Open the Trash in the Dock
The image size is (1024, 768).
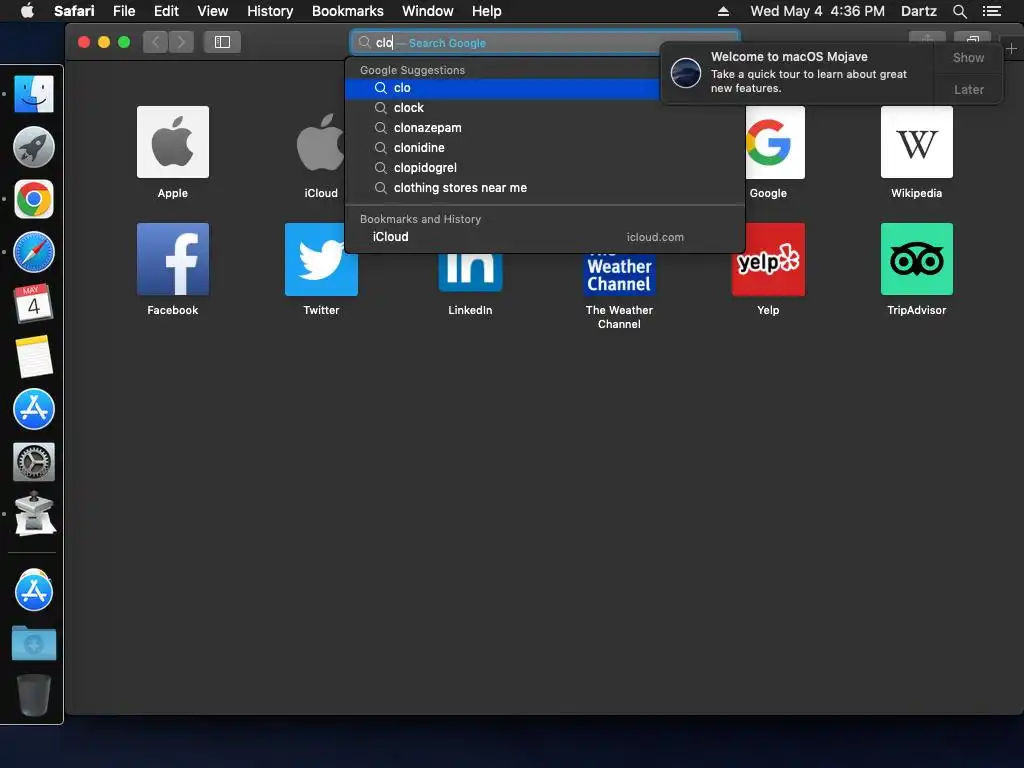(x=33, y=695)
